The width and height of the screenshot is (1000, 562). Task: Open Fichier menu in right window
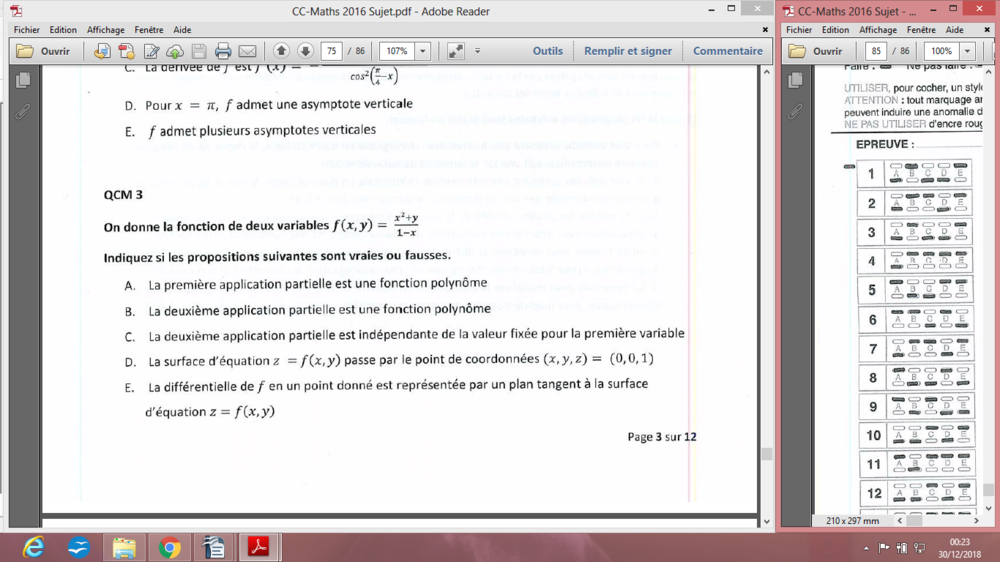click(798, 30)
